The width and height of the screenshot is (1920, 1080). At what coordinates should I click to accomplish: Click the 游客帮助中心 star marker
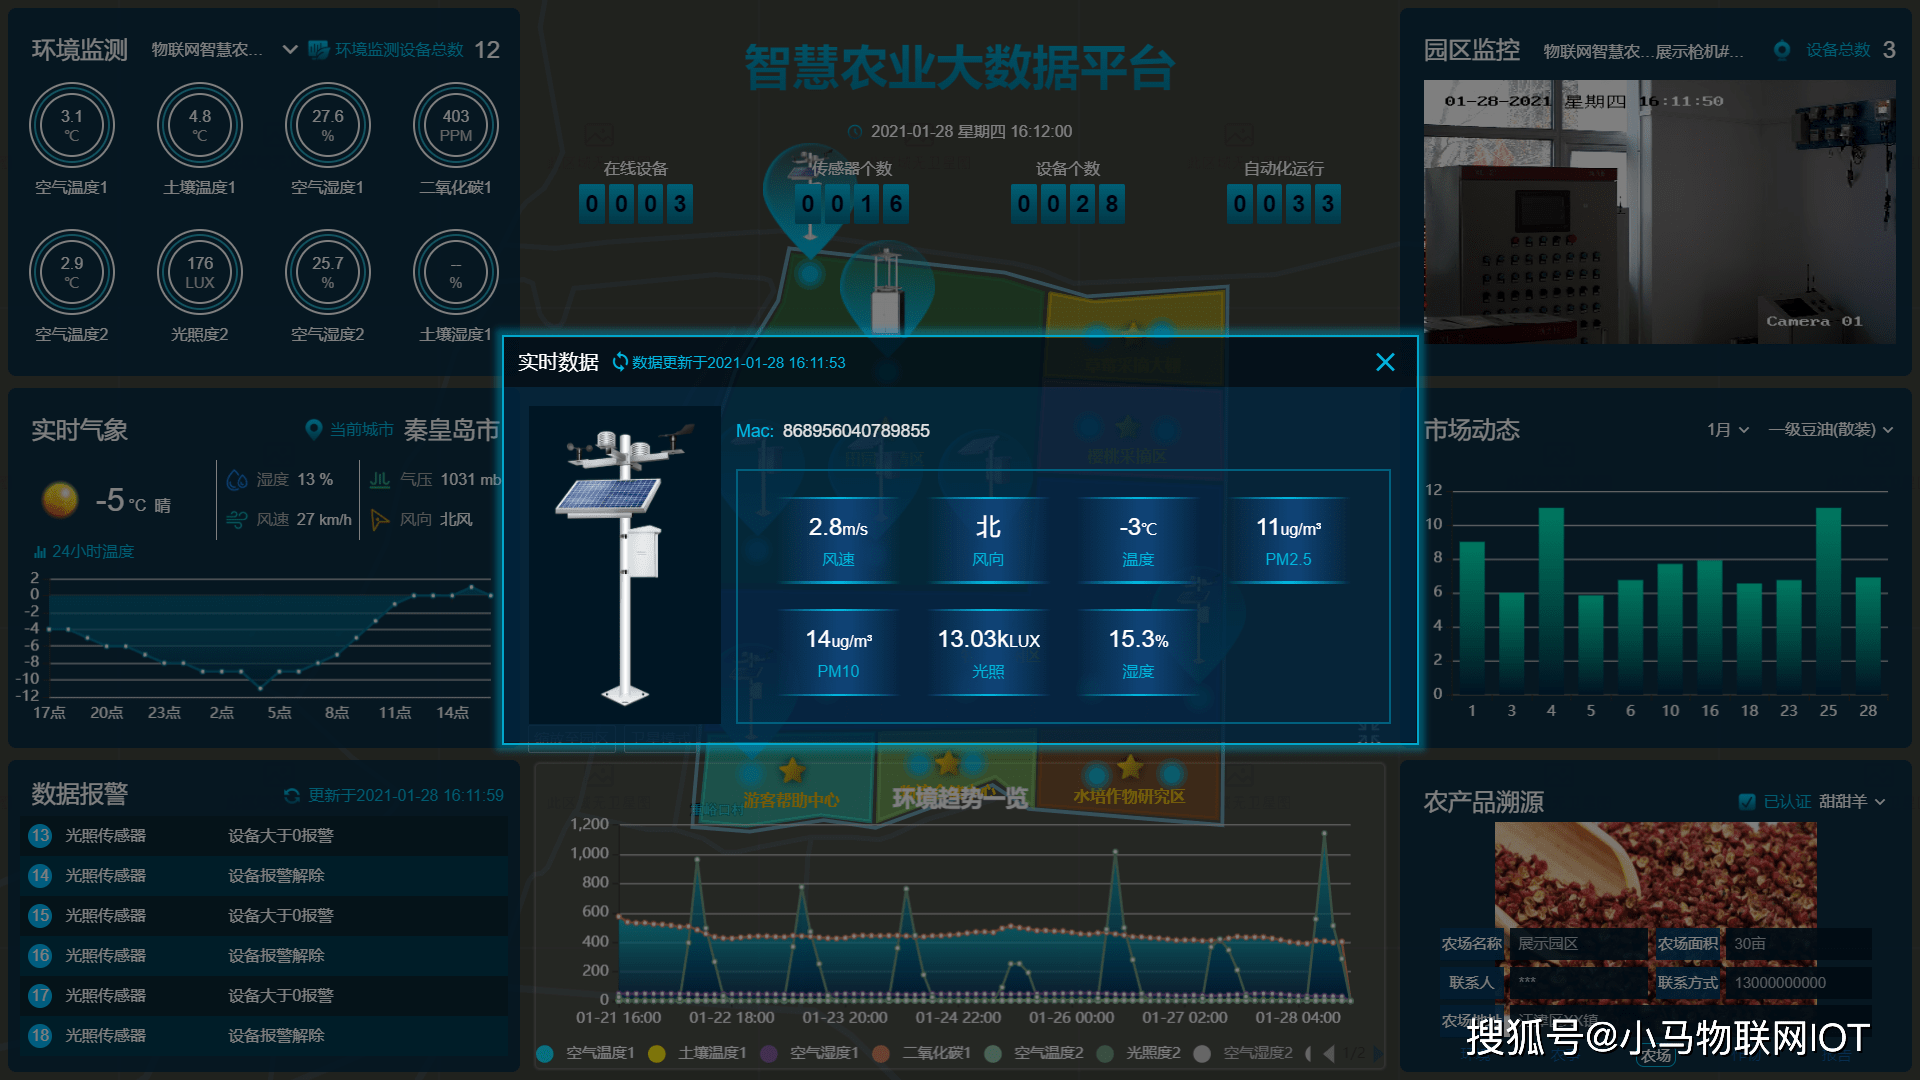tap(792, 771)
